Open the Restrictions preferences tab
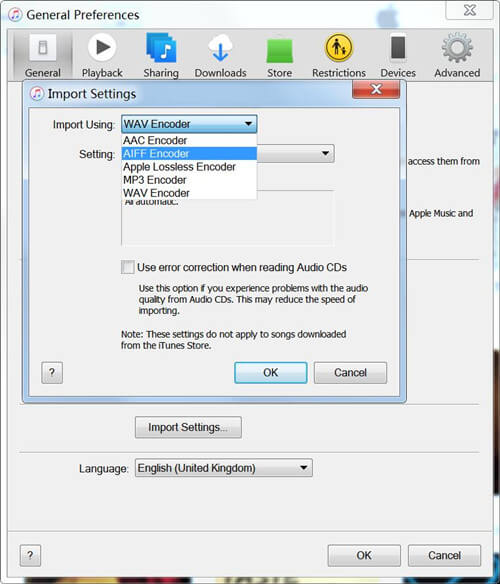The height and width of the screenshot is (584, 500). [x=339, y=56]
